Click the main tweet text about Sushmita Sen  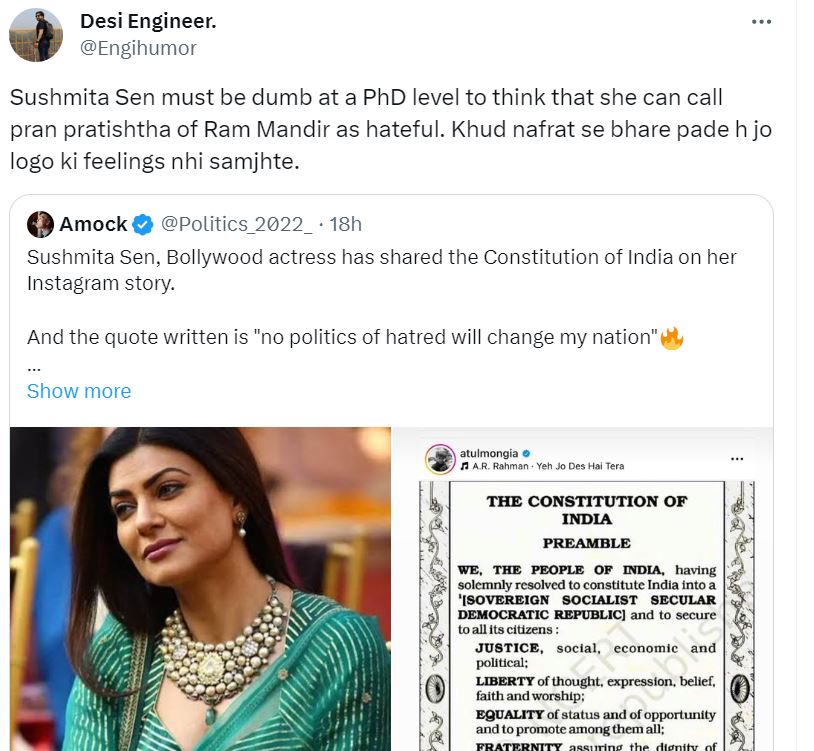[x=390, y=130]
